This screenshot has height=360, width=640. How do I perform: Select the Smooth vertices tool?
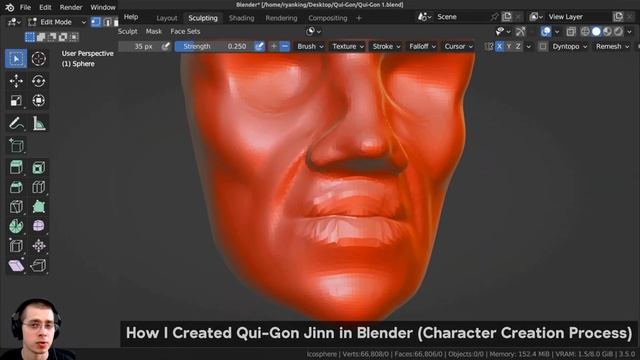pyautogui.click(x=38, y=226)
